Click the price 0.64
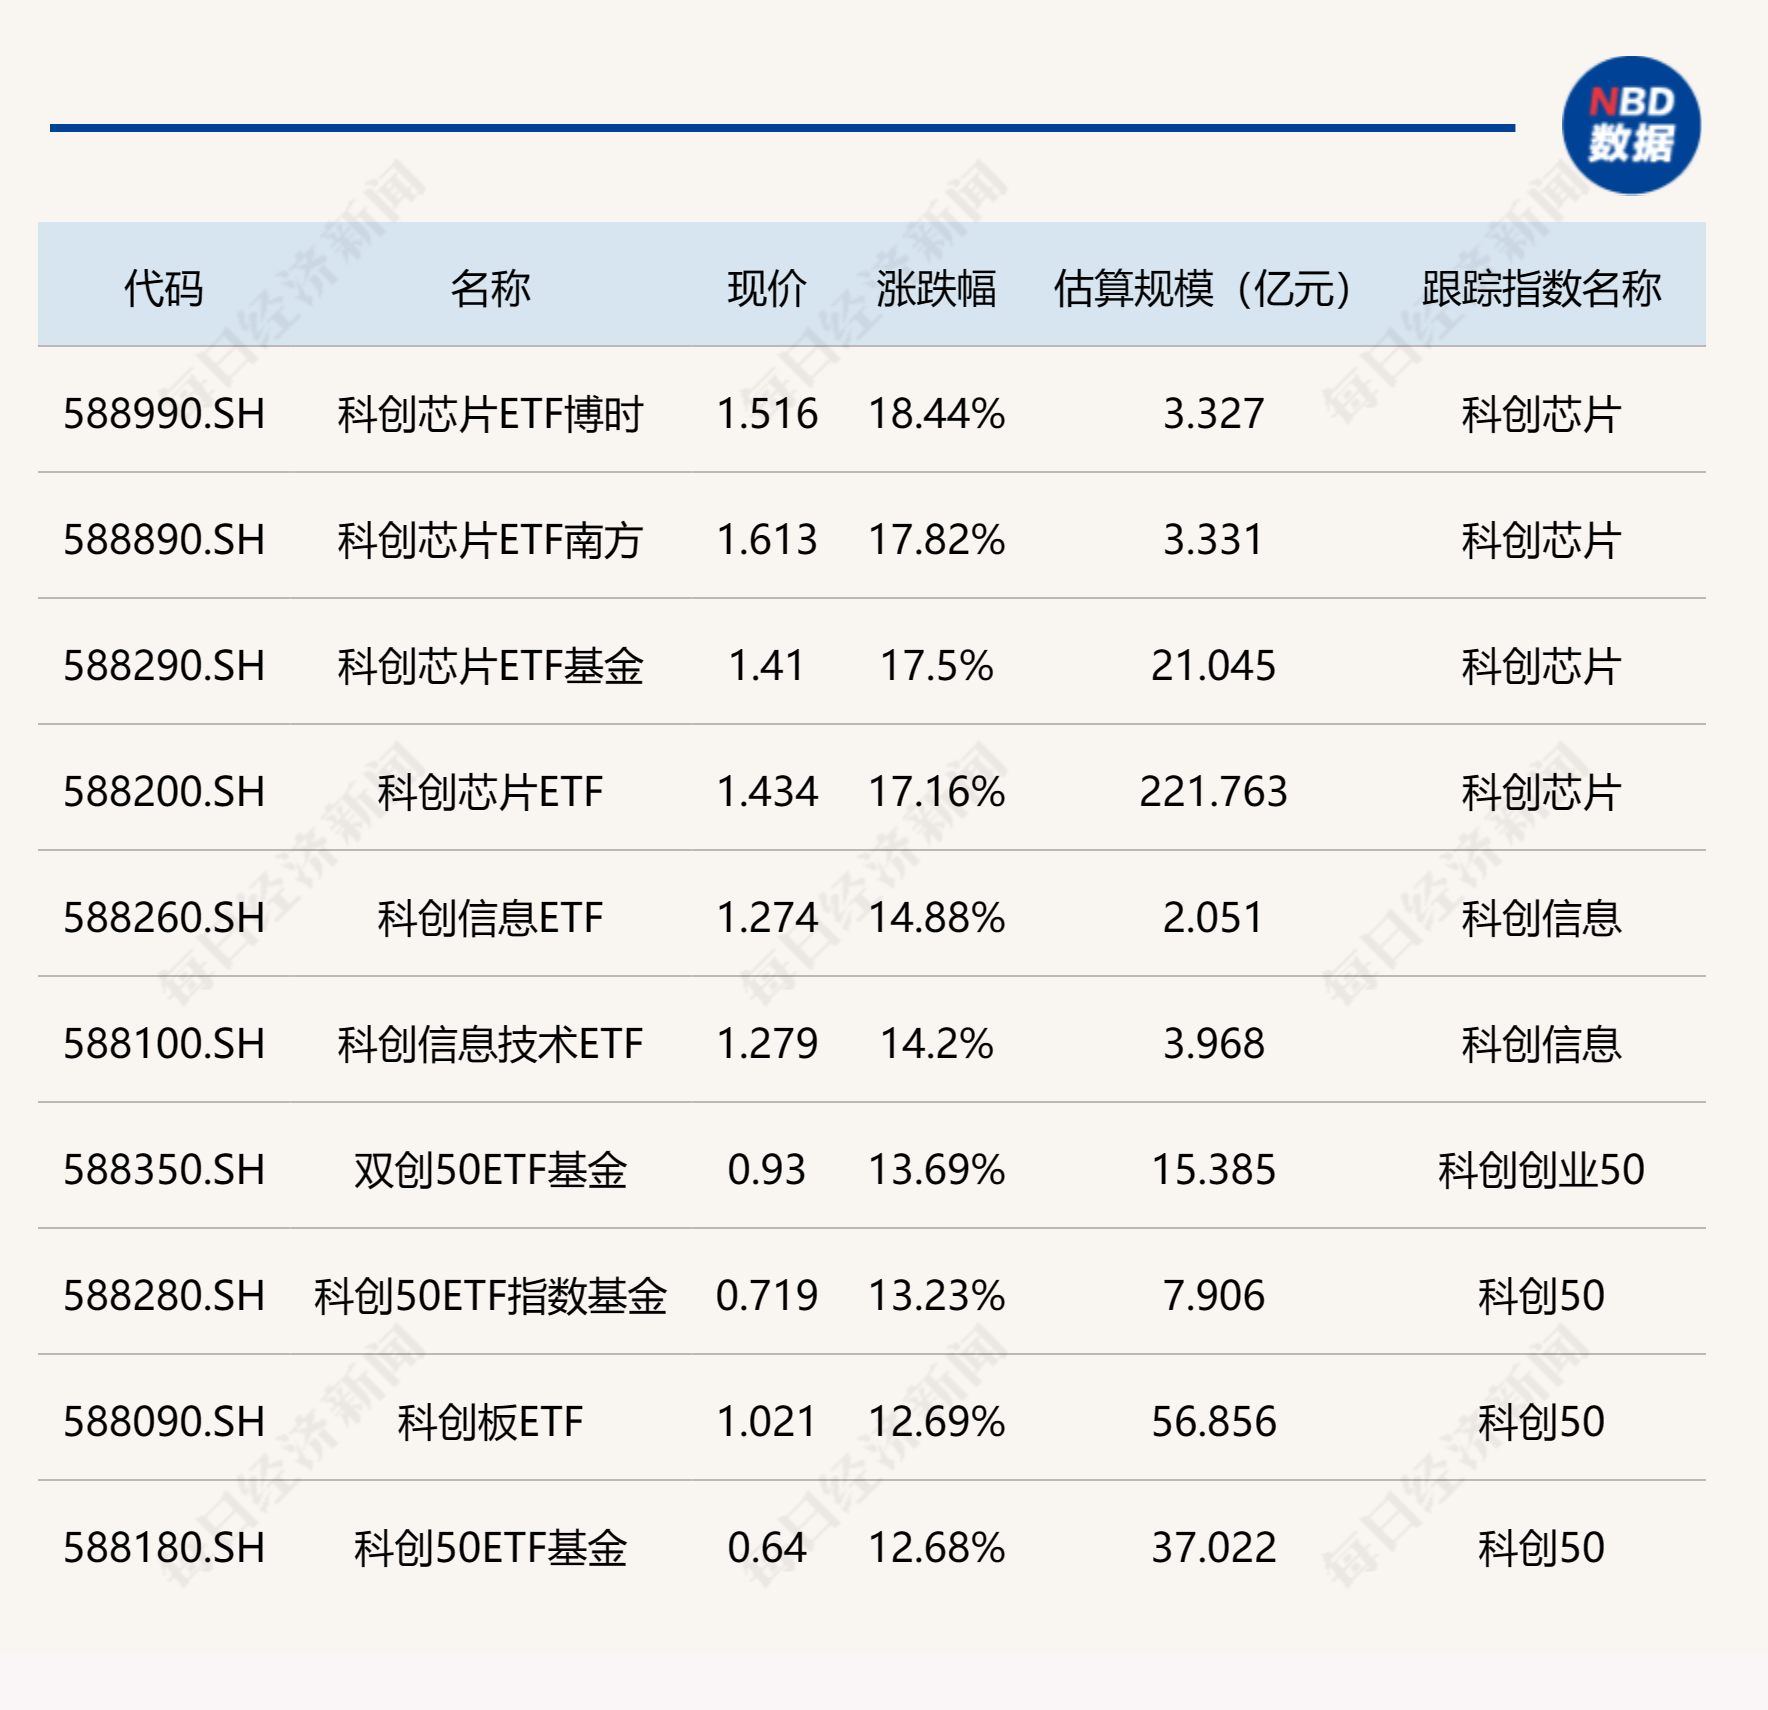Screen dimensions: 1768x1710 [767, 1548]
